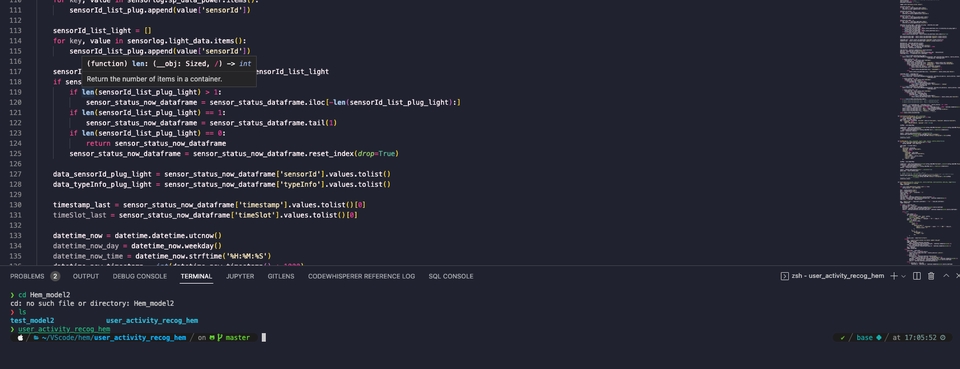
Task: Click test_model2 in the ls output
Action: click(32, 320)
